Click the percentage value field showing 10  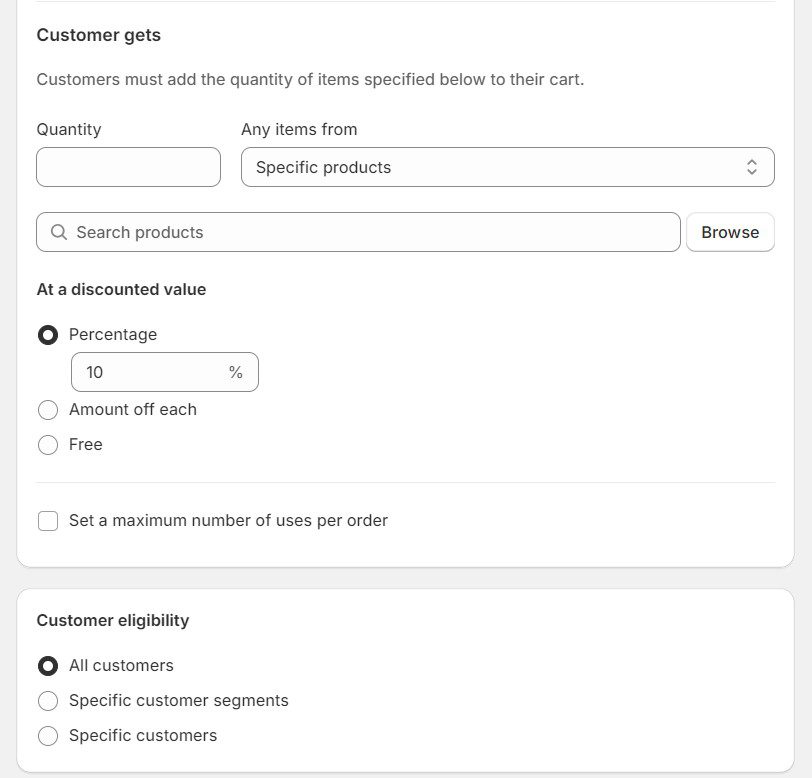150,372
